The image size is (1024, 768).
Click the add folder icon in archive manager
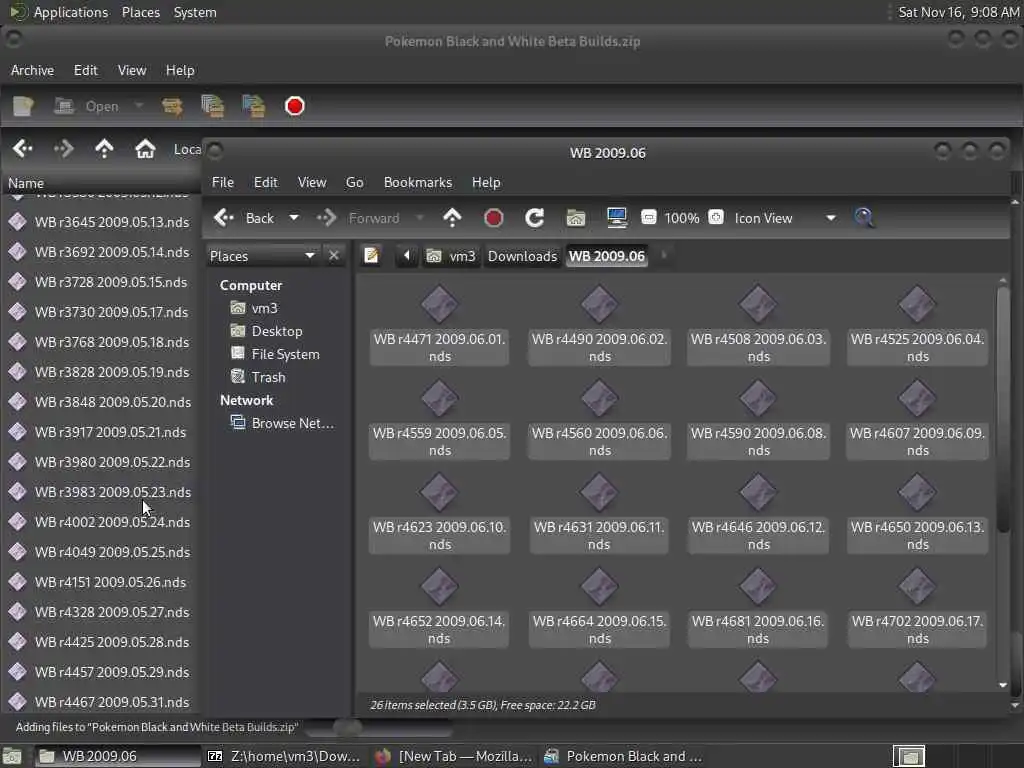[x=253, y=106]
